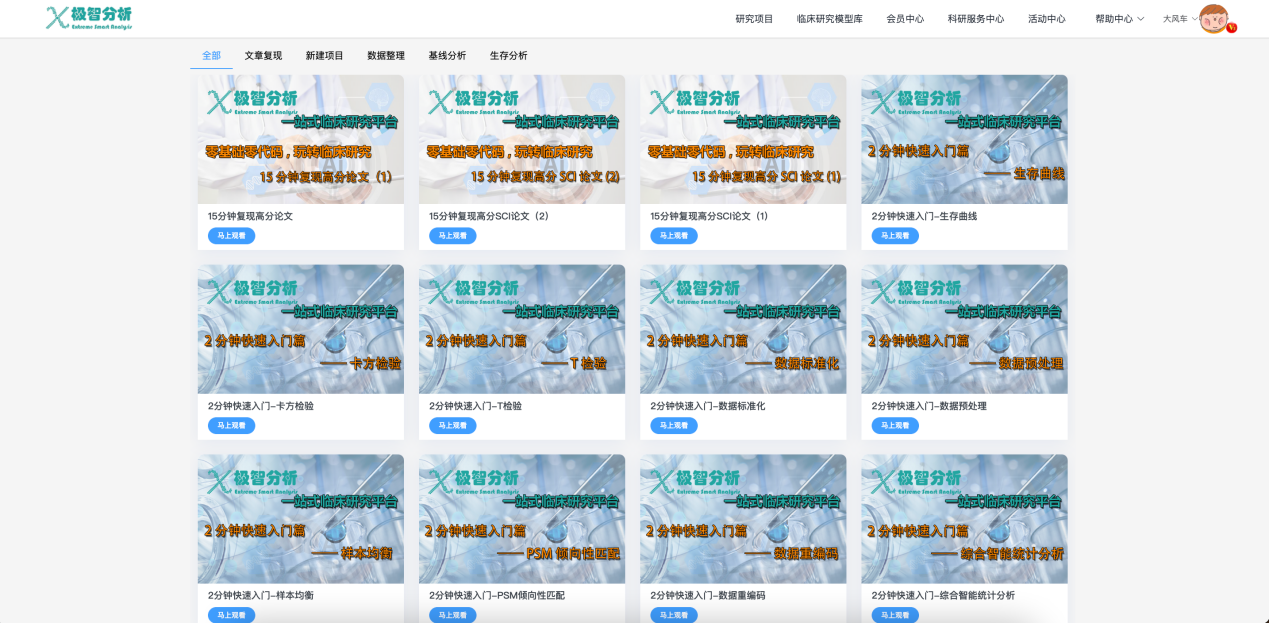Open 会员中心 in top navigation
Image resolution: width=1269 pixels, height=623 pixels.
pyautogui.click(x=905, y=19)
